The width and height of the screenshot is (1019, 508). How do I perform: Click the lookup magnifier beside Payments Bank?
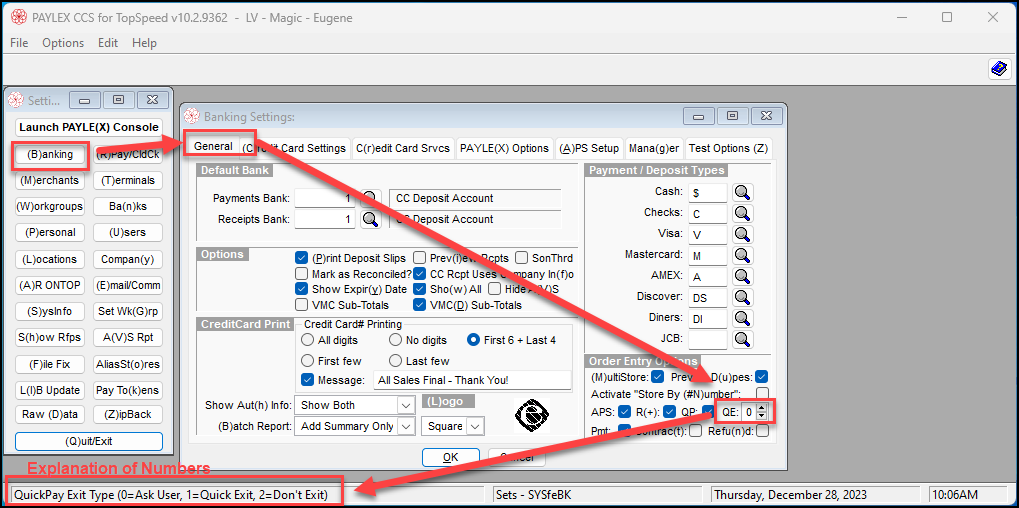370,198
